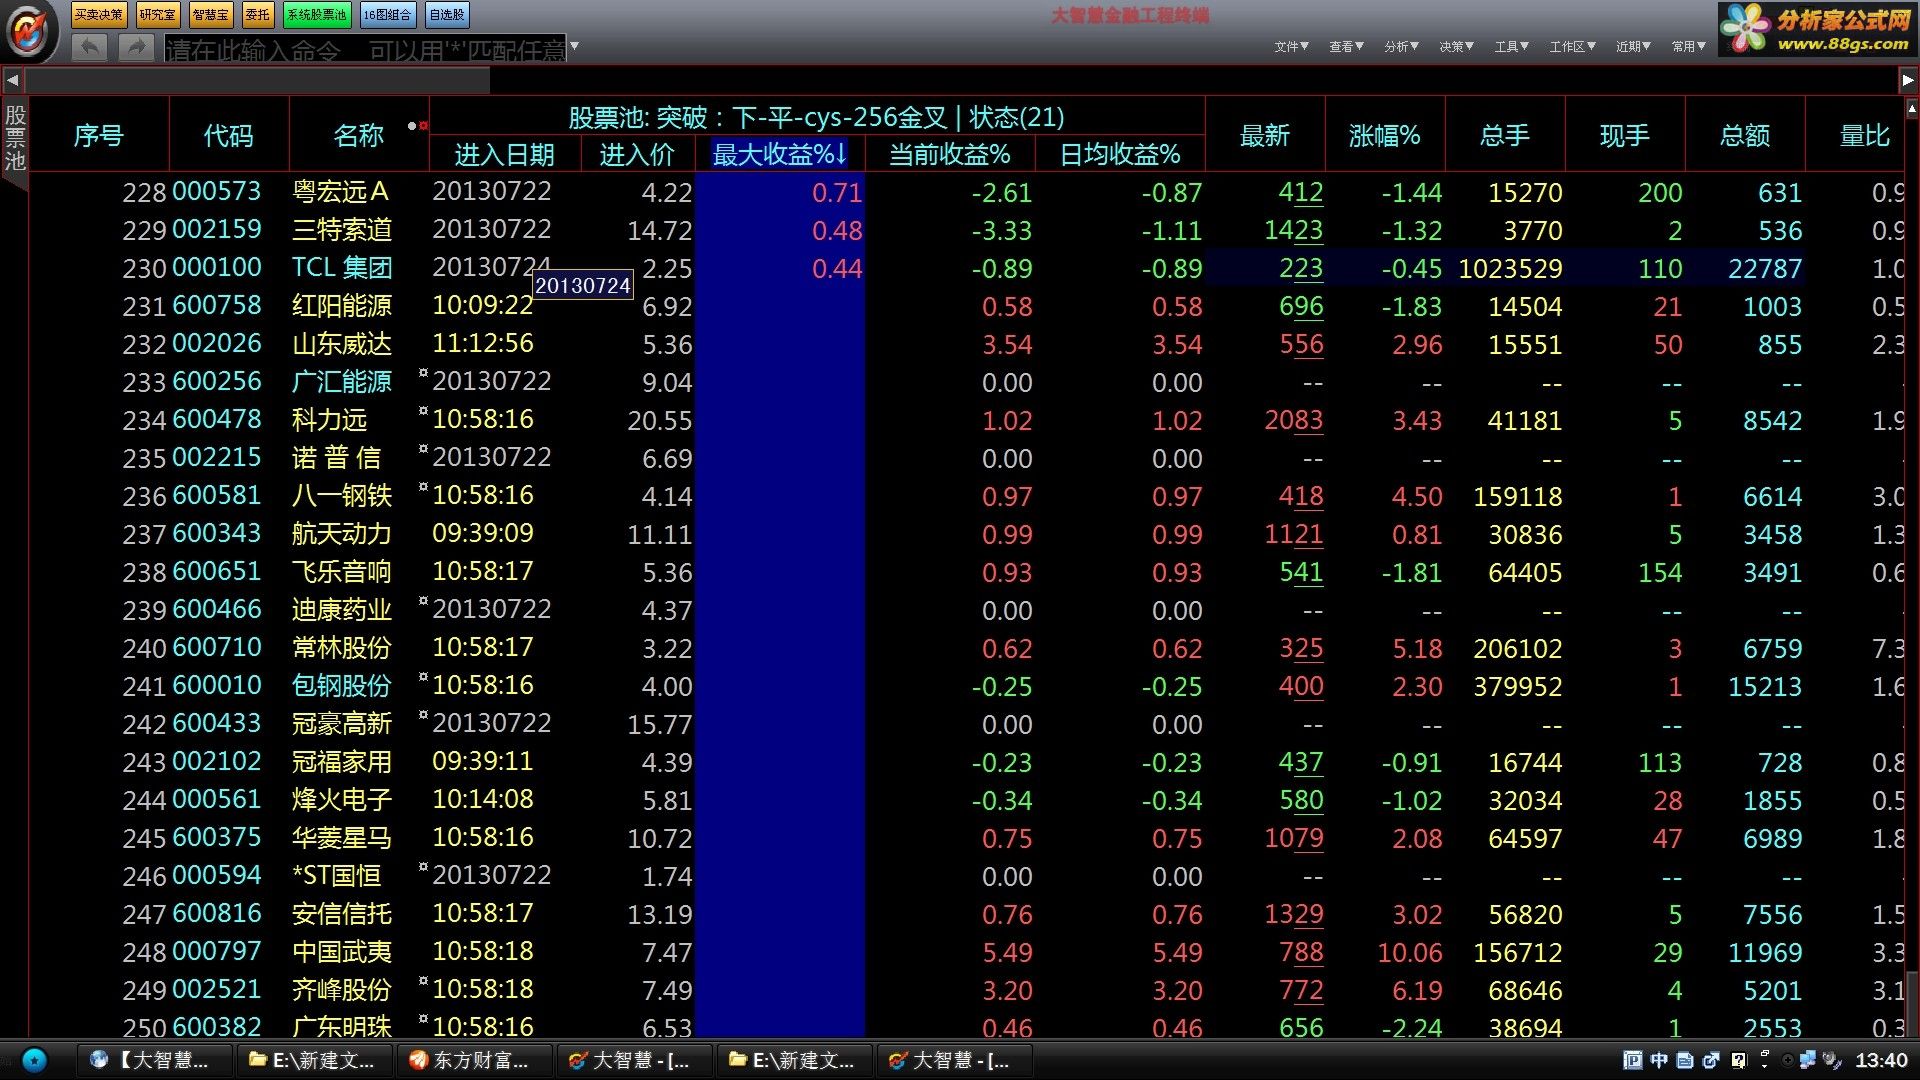The height and width of the screenshot is (1080, 1920).
Task: Select stock row 八一钢铁
Action: click(966, 496)
